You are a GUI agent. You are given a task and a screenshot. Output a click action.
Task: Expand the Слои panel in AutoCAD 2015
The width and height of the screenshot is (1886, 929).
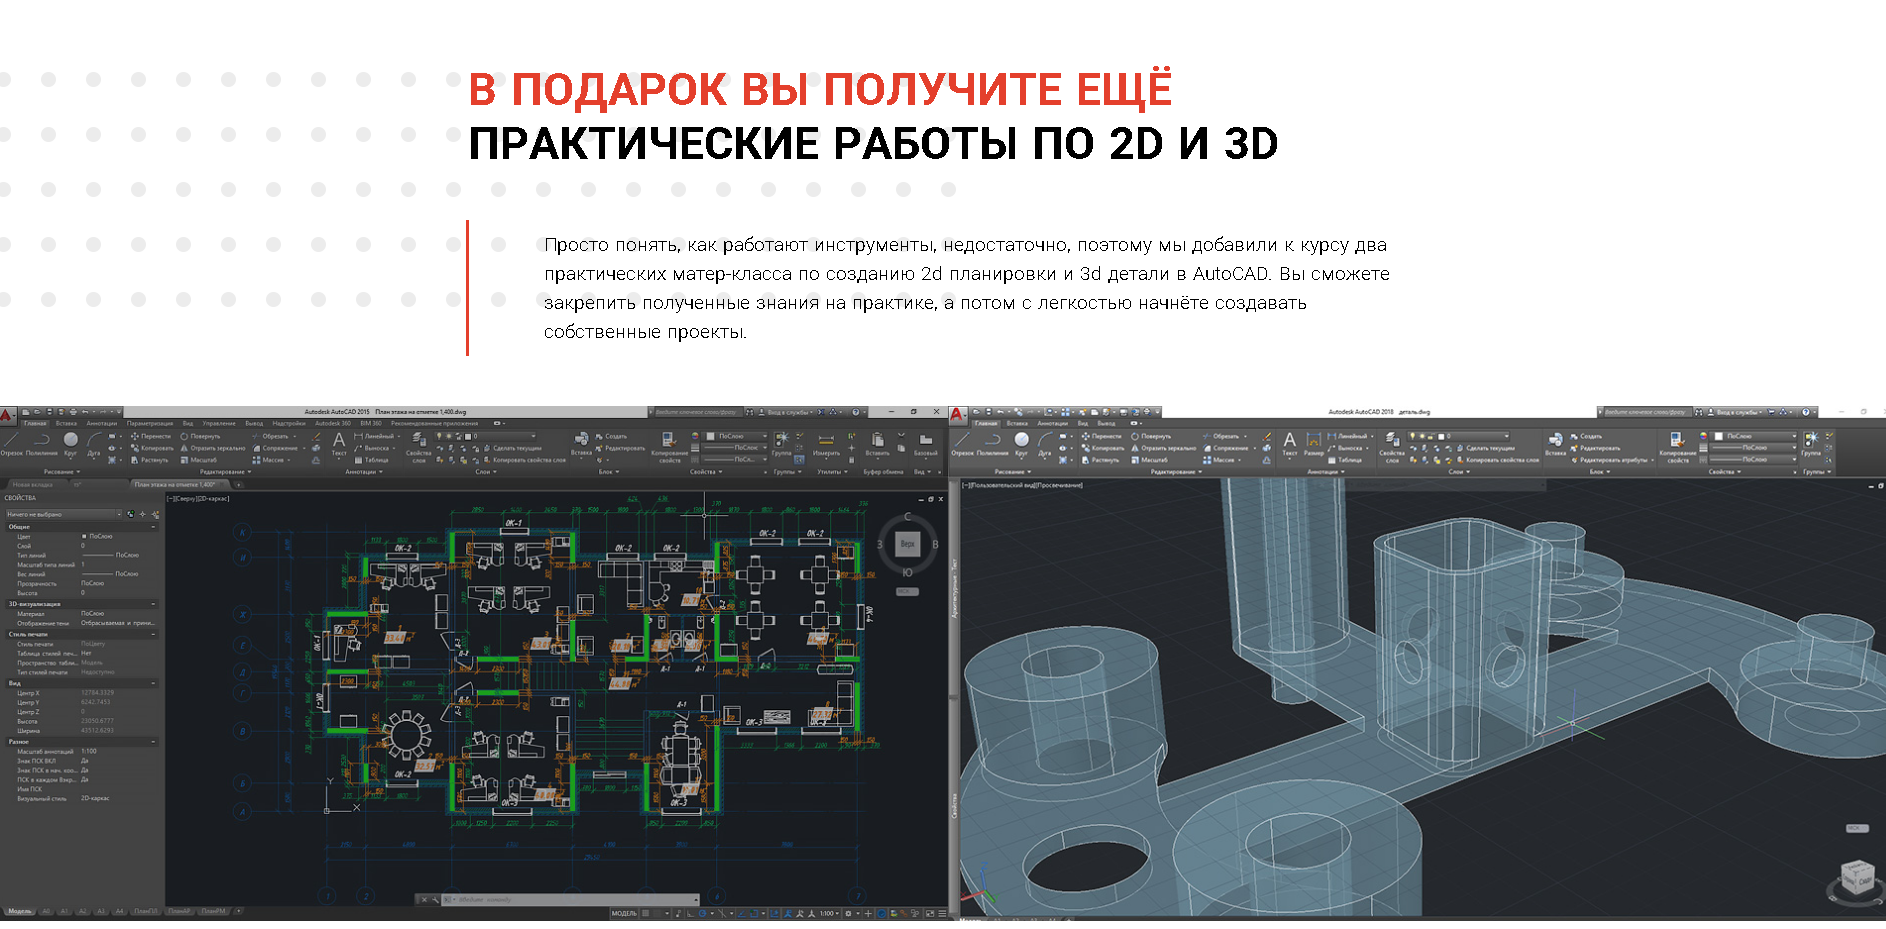(x=486, y=472)
